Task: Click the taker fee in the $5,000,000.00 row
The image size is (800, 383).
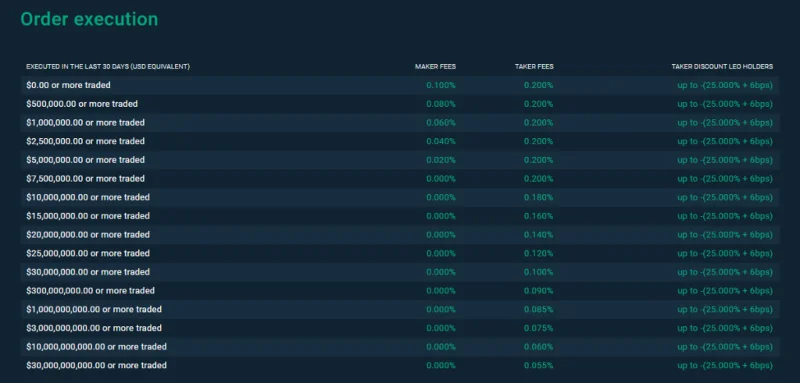Action: (x=538, y=160)
